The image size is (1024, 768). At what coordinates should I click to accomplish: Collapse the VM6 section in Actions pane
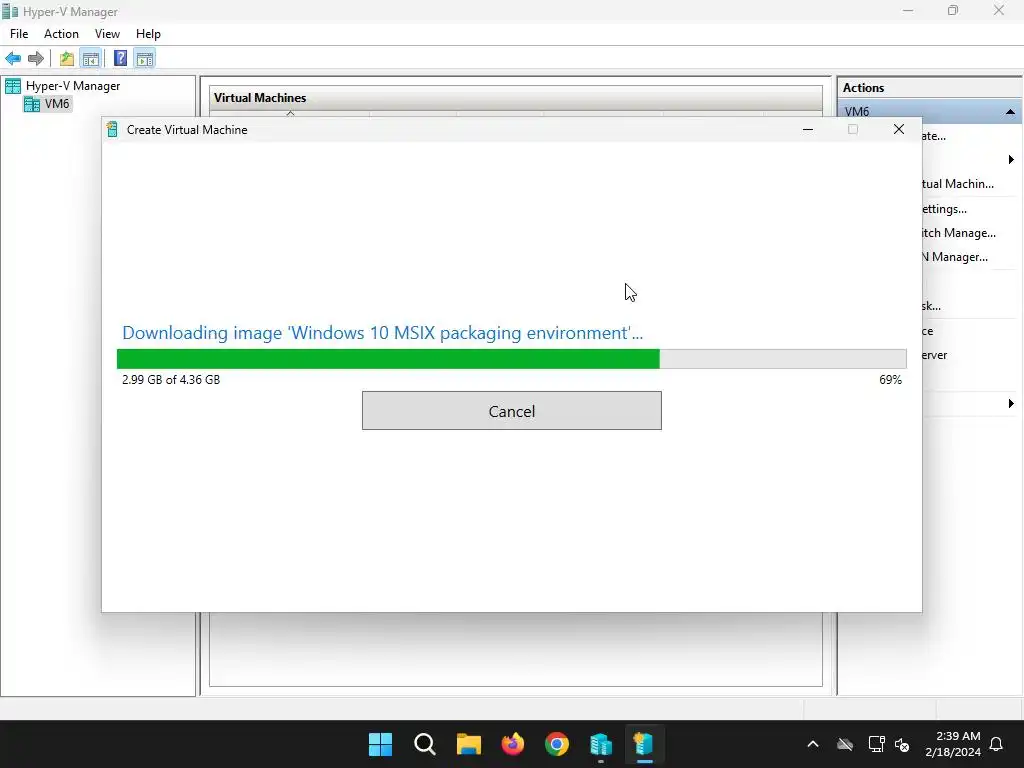[x=1010, y=112]
